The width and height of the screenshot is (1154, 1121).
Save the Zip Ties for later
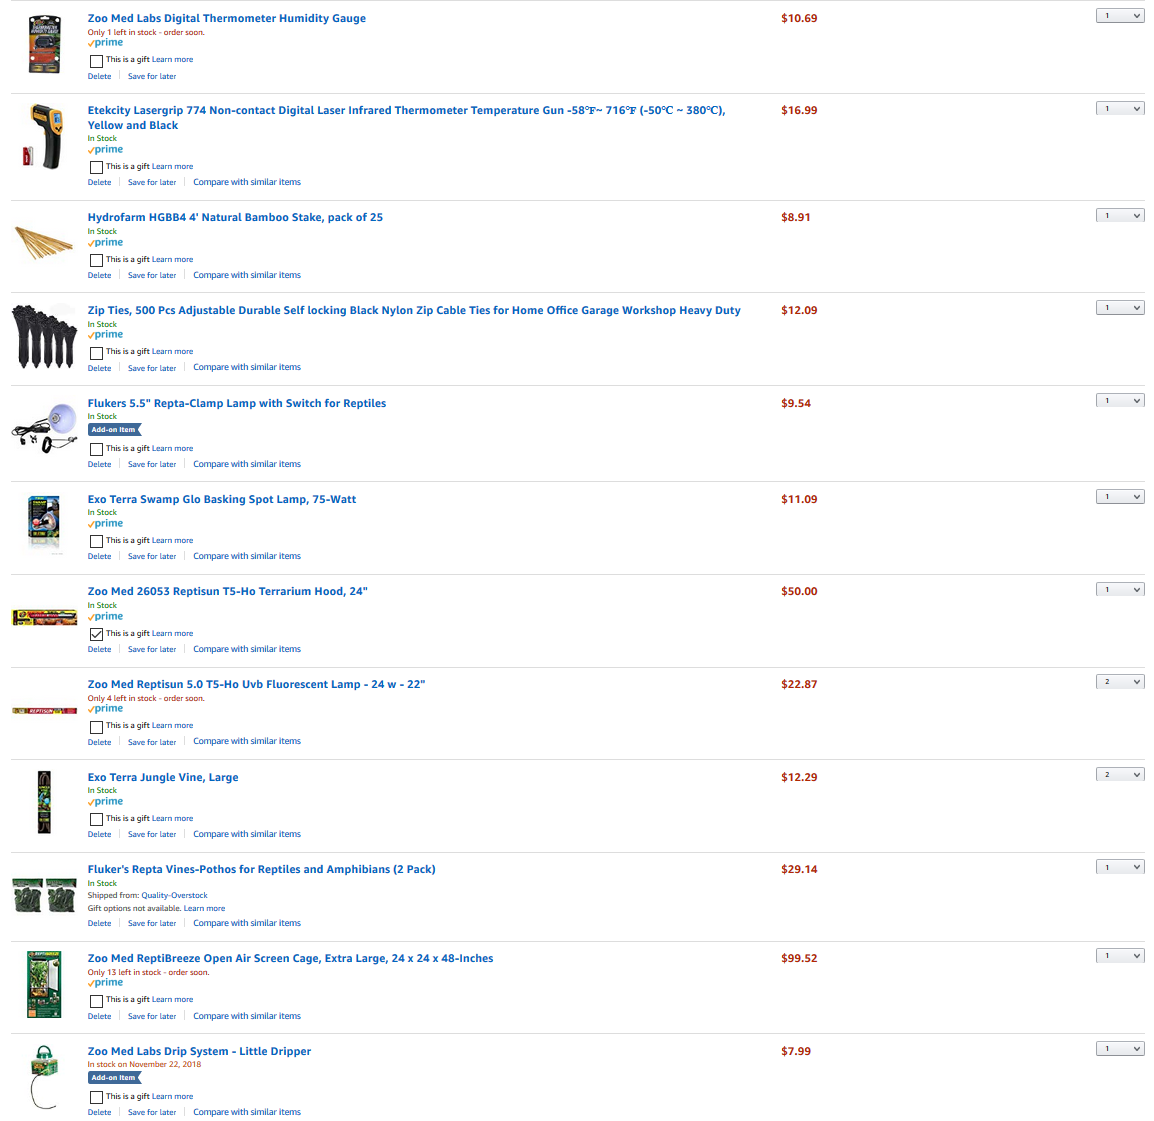[x=152, y=368]
